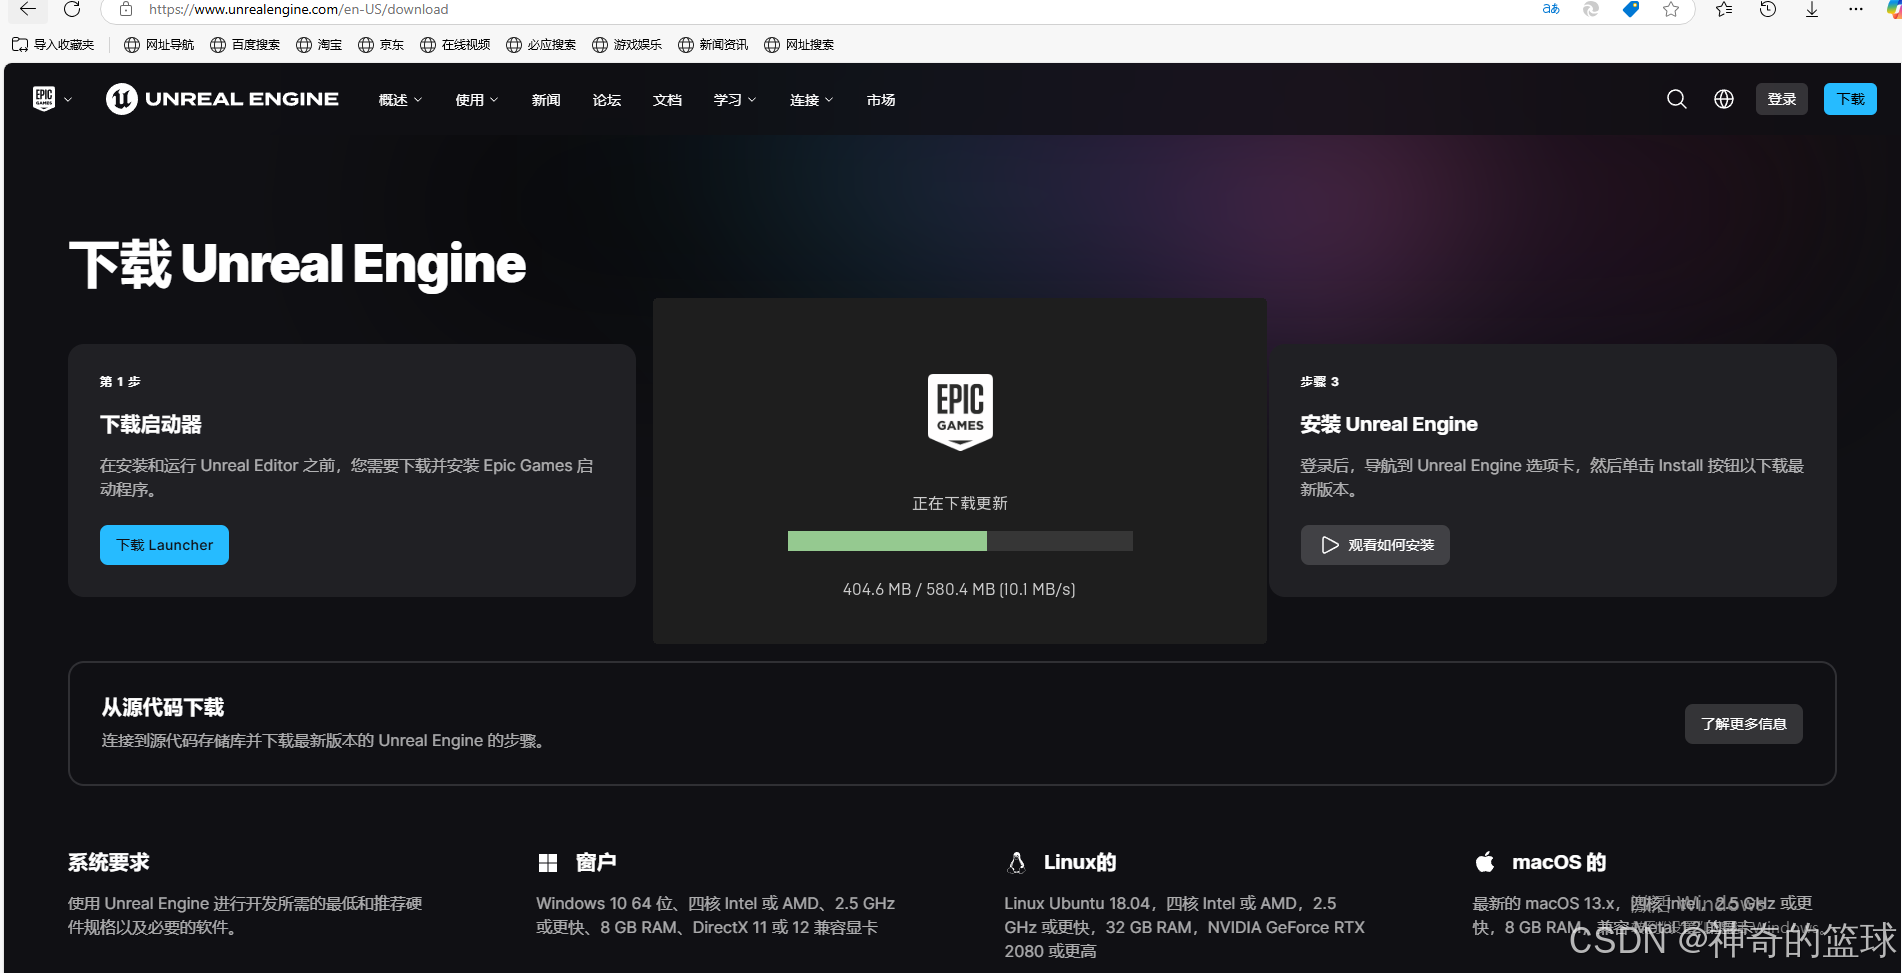The image size is (1902, 973).
Task: Go to the 文档 page
Action: (667, 100)
